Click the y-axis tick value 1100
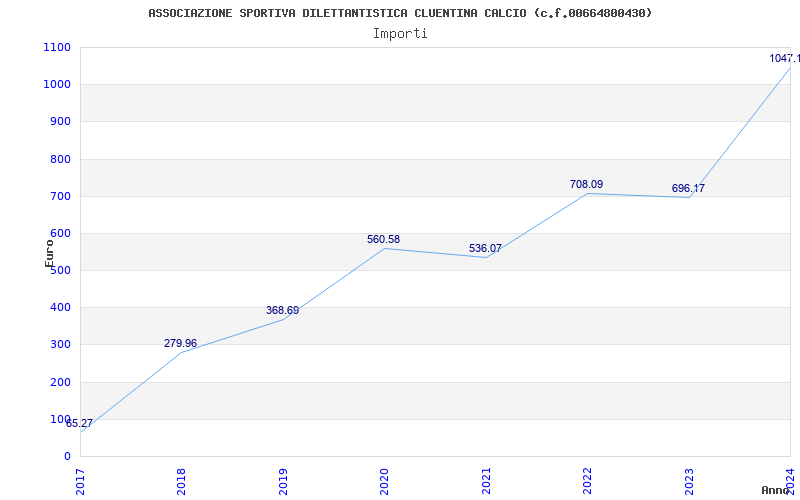Viewport: 800px width, 500px height. pyautogui.click(x=57, y=47)
